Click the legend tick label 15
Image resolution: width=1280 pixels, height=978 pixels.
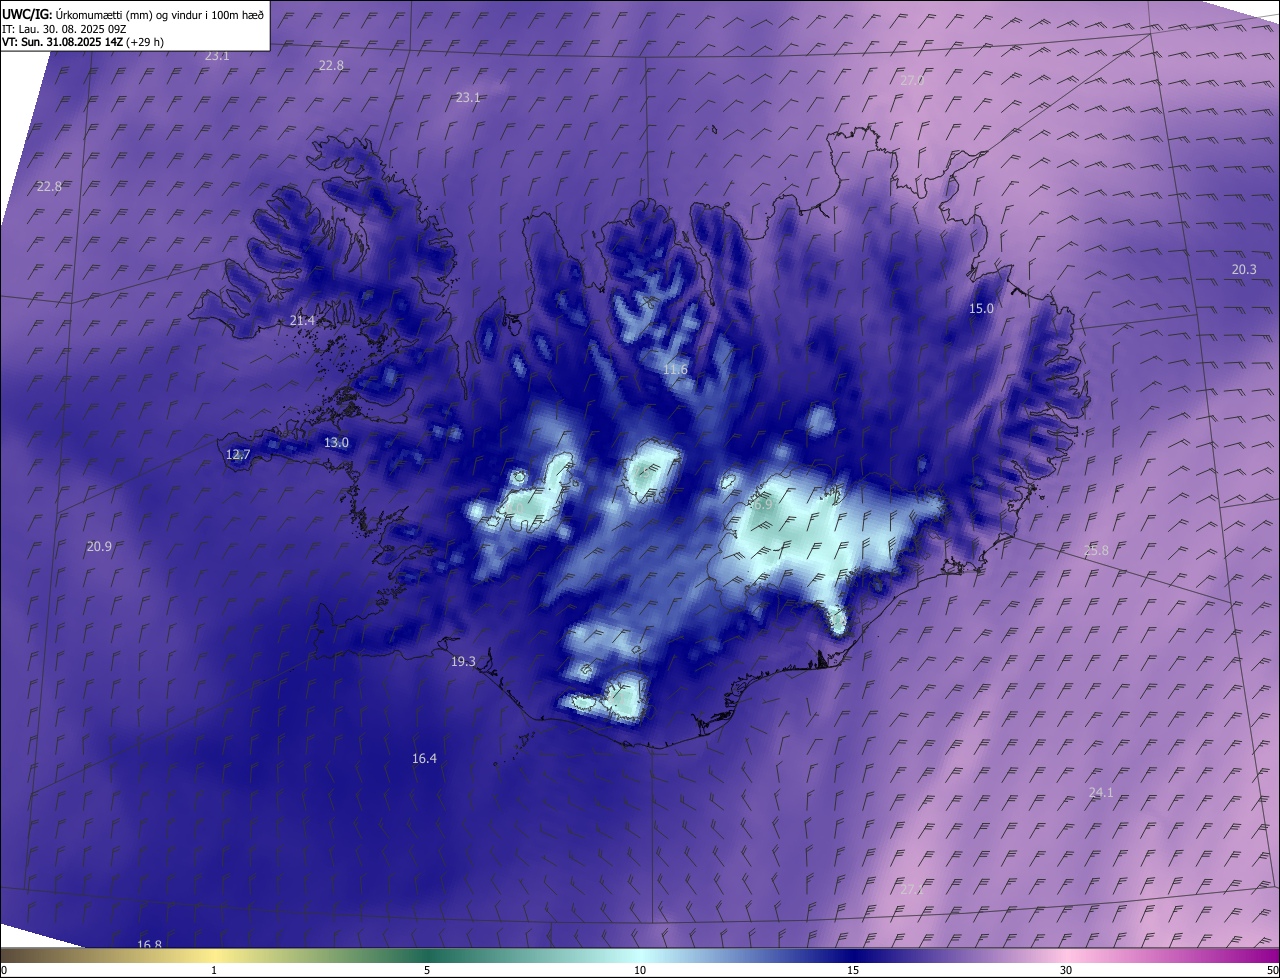coord(853,971)
